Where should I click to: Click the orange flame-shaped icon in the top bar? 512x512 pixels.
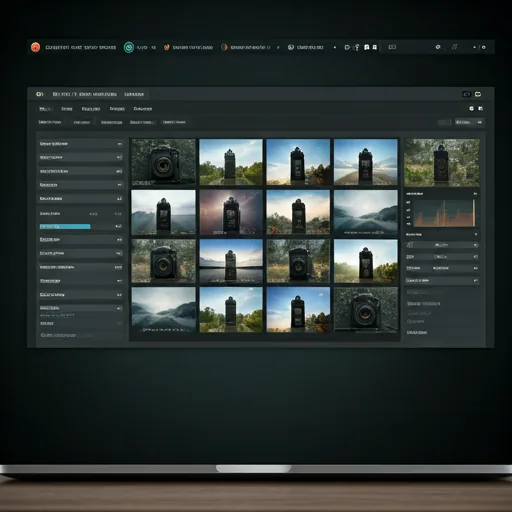166,47
